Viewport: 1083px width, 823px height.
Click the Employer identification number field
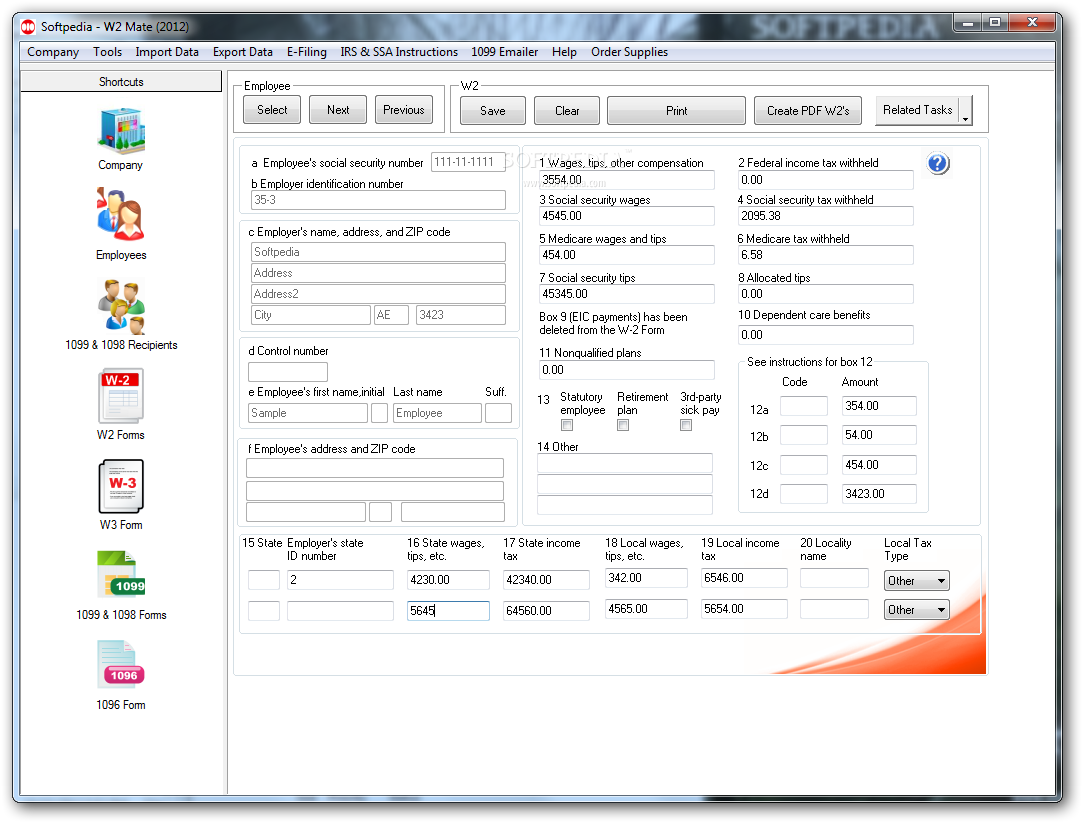[x=378, y=200]
